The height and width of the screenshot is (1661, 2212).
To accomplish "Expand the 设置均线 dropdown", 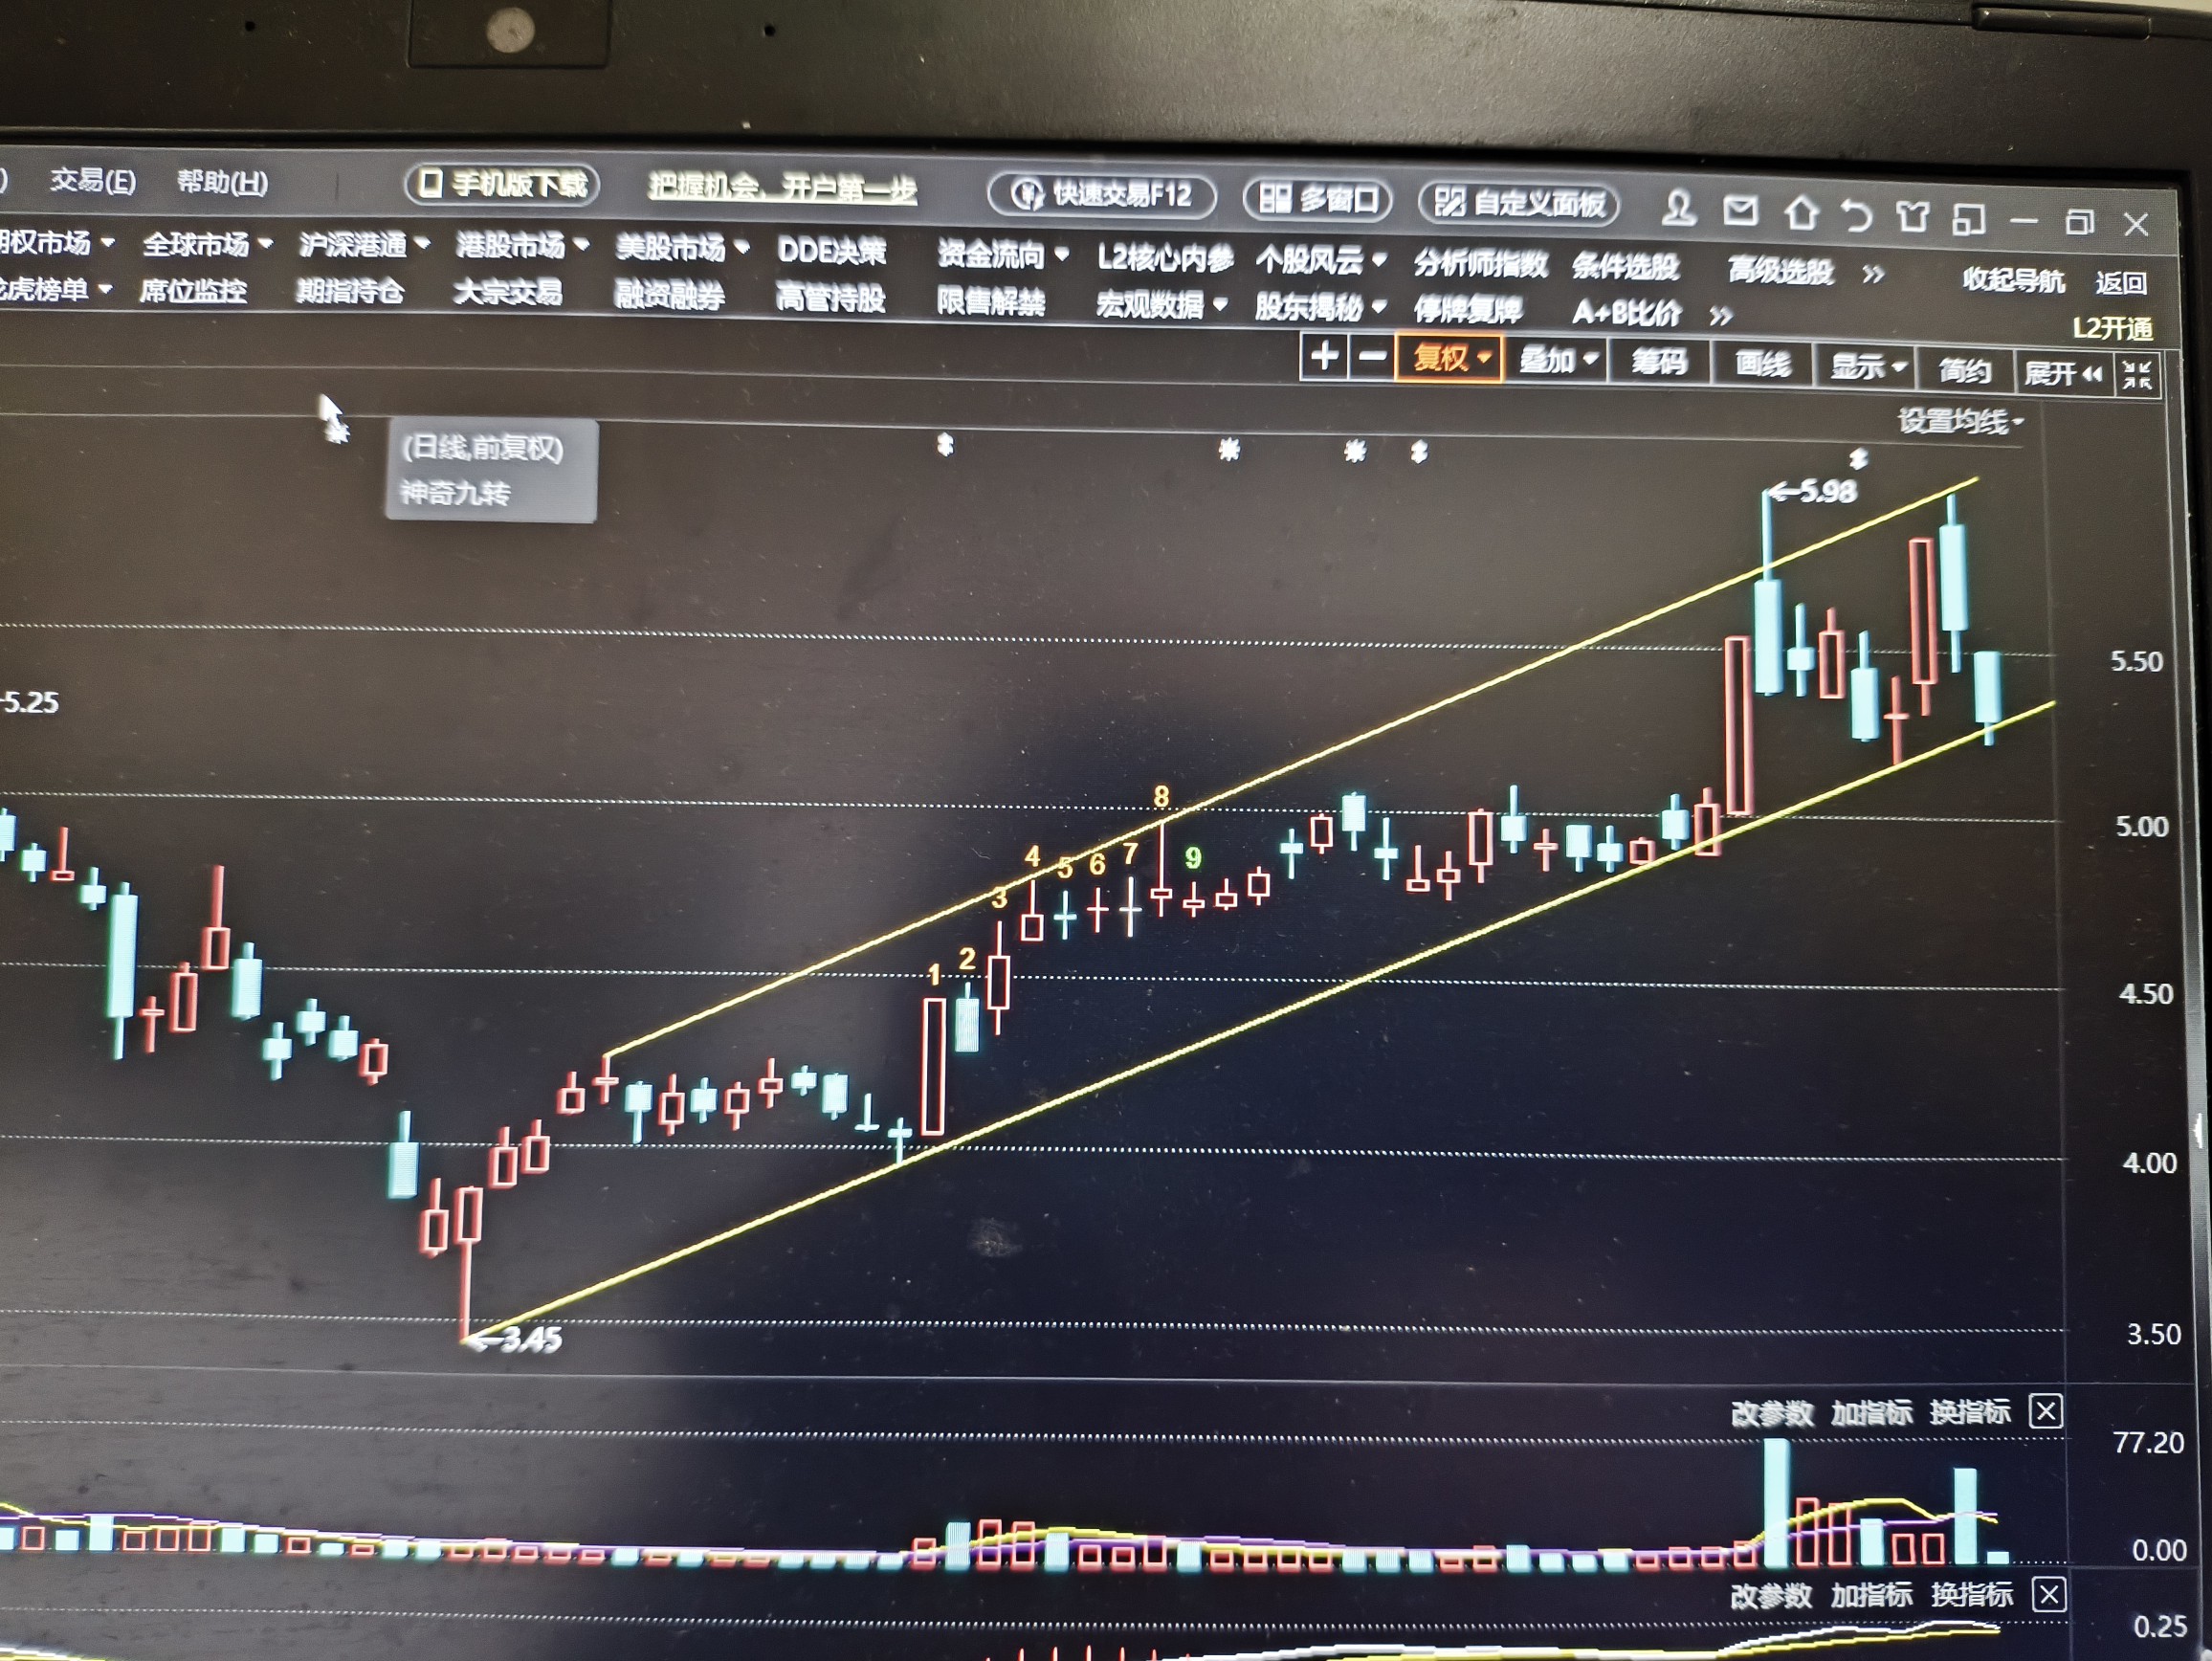I will (1960, 422).
